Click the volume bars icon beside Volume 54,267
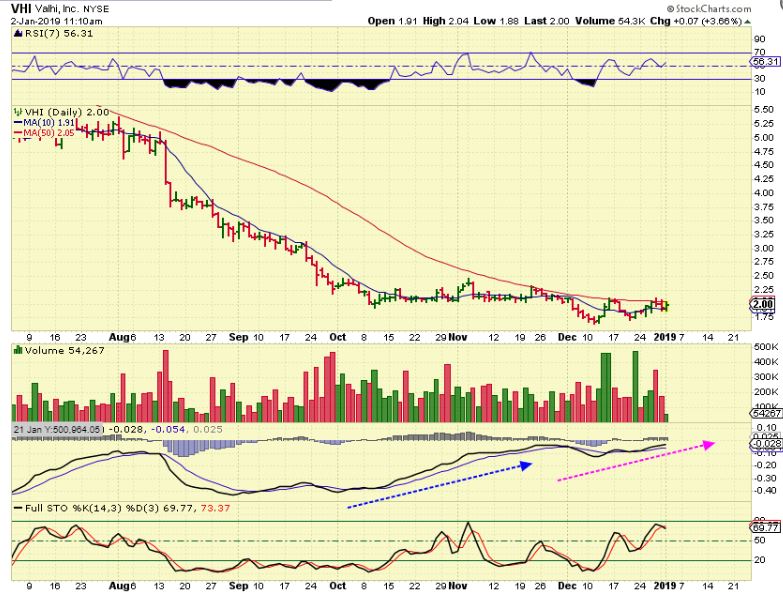 [x=18, y=350]
